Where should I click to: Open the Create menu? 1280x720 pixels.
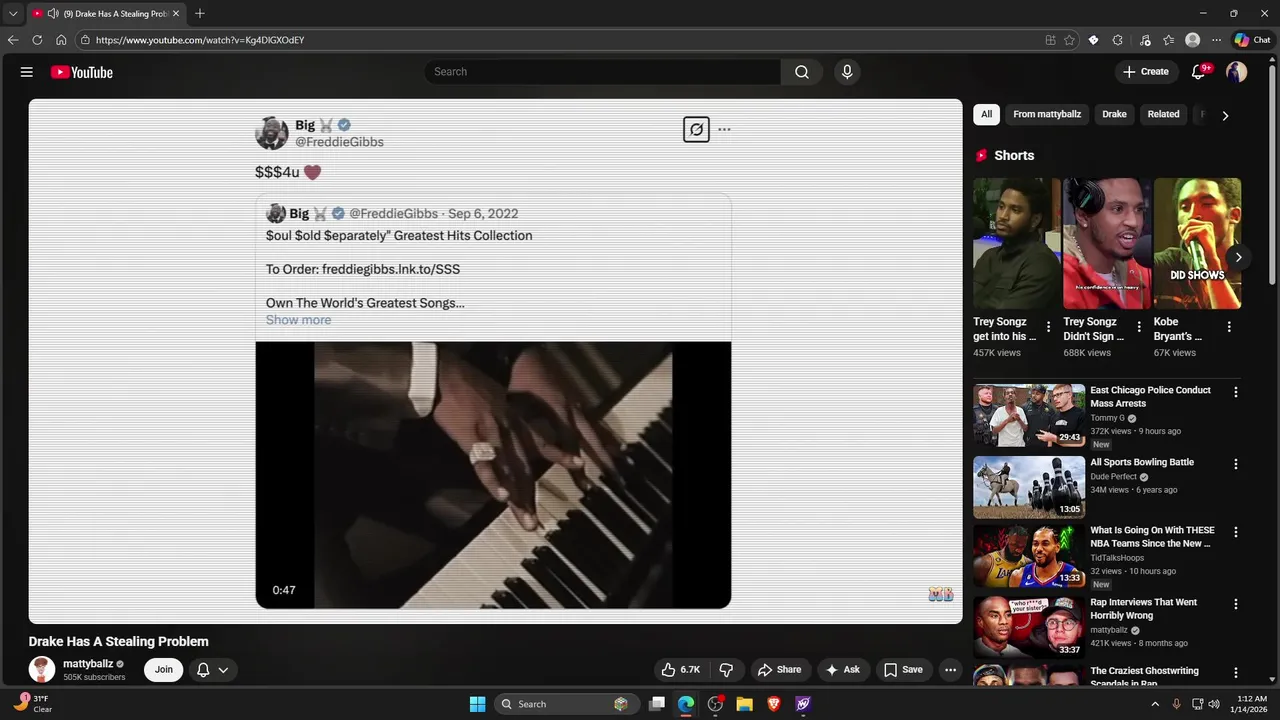click(1145, 72)
